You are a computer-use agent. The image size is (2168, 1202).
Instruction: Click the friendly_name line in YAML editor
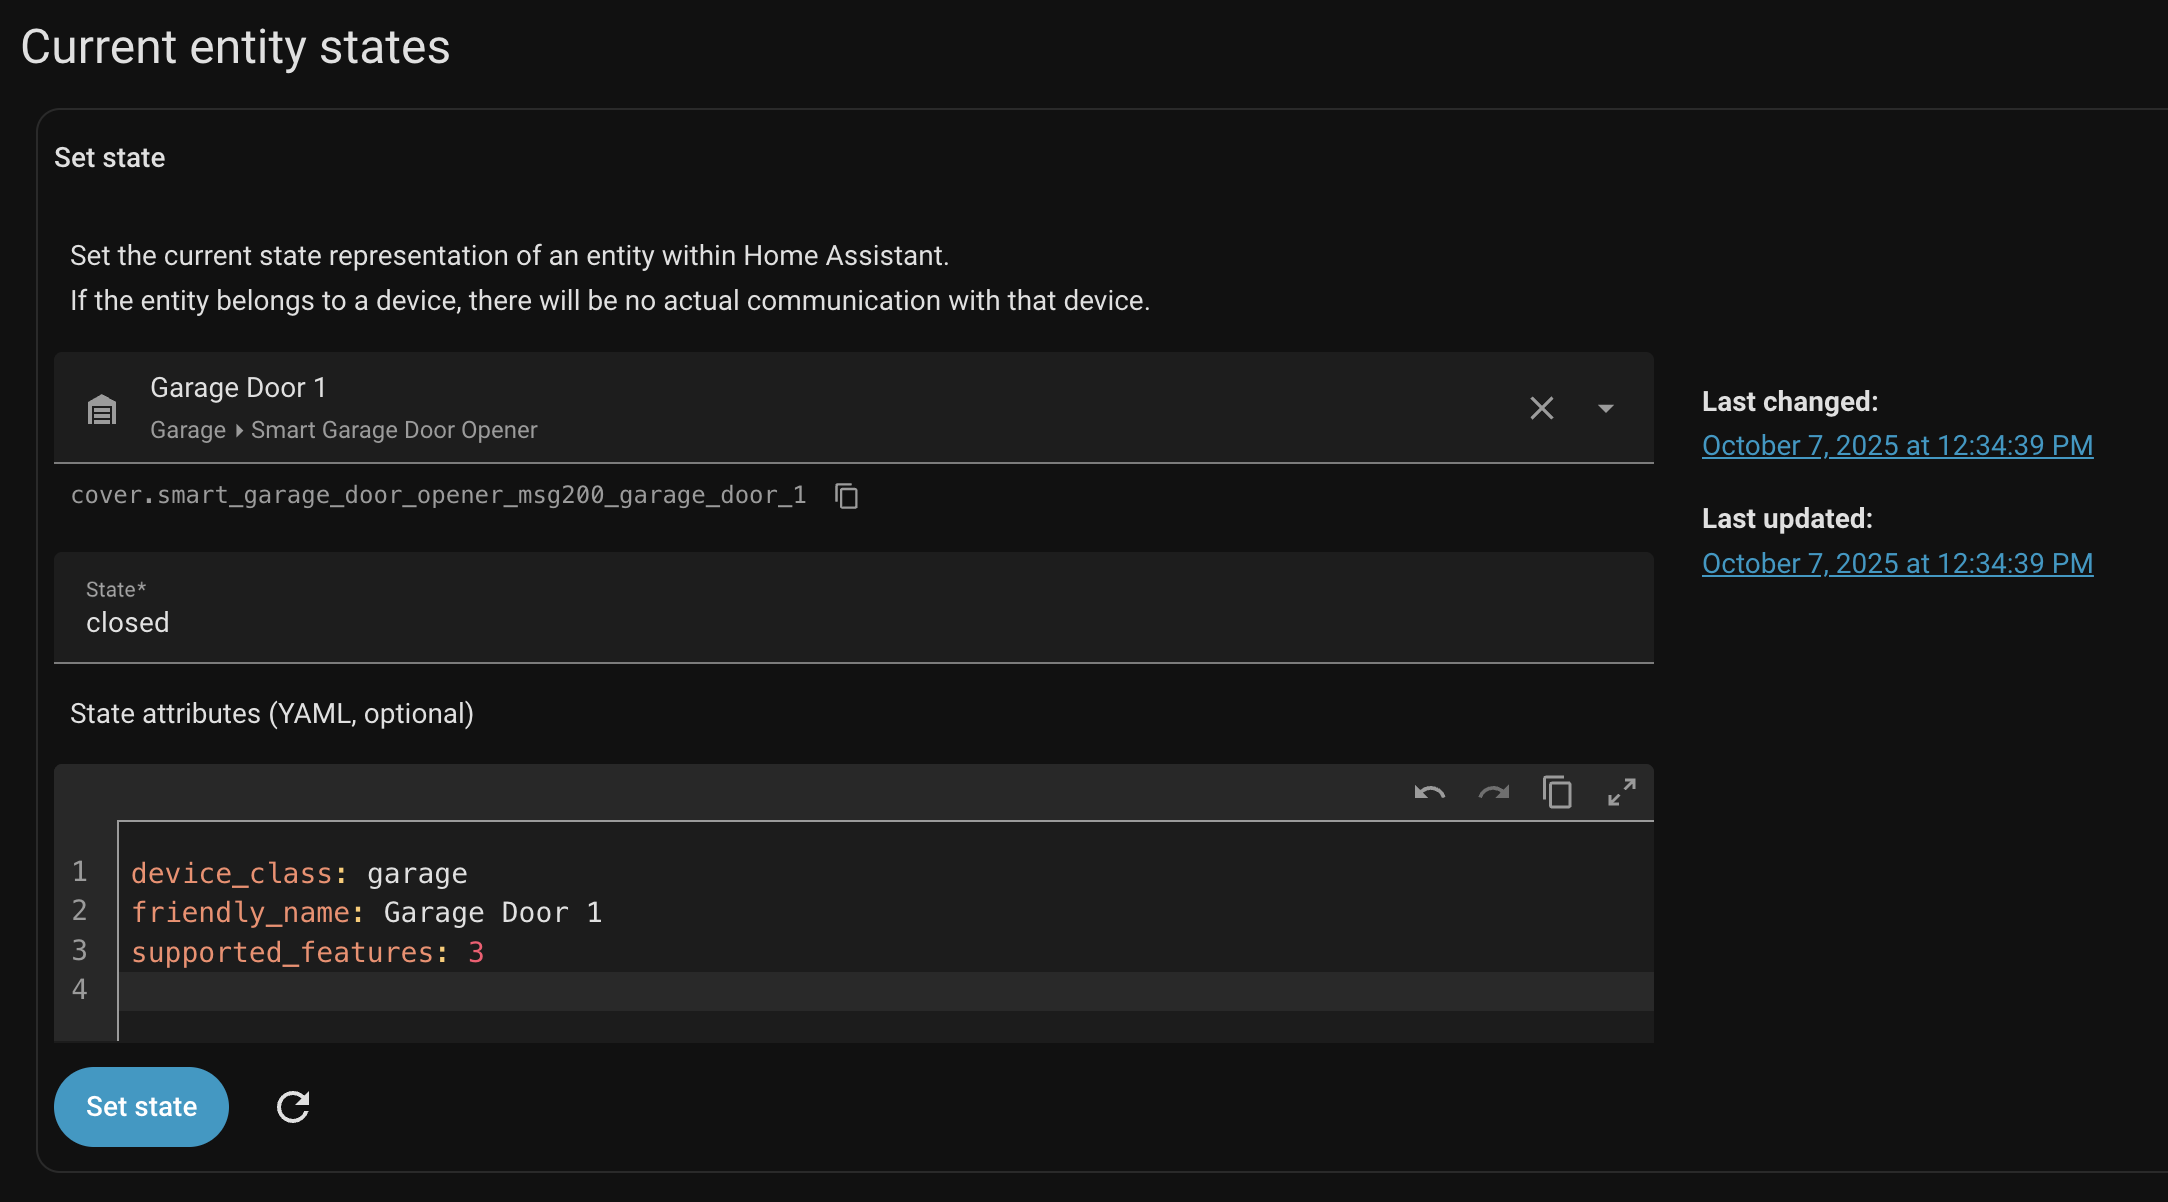[x=366, y=913]
